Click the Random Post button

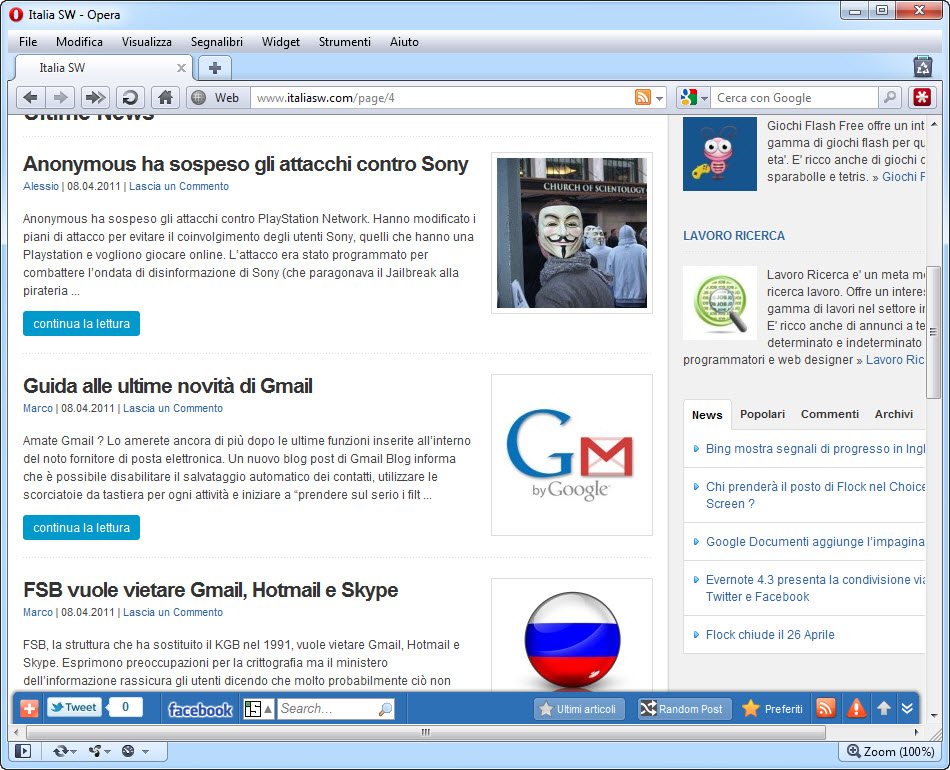685,709
